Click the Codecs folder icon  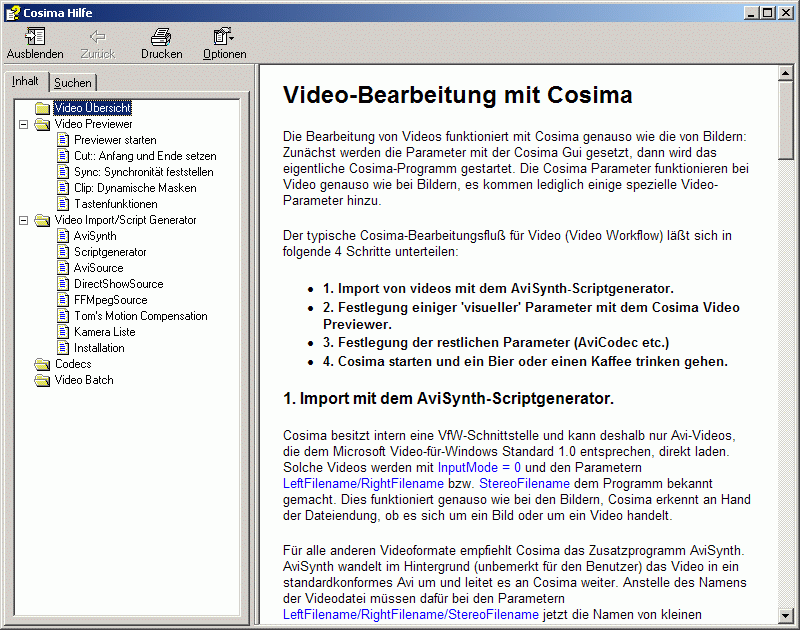pyautogui.click(x=41, y=364)
